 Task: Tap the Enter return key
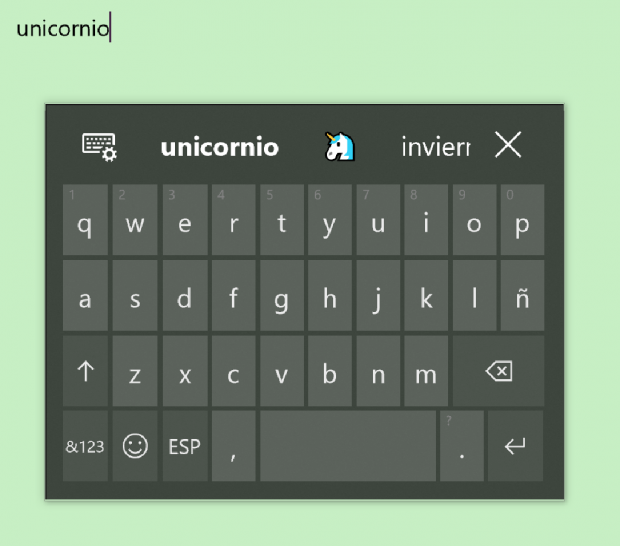click(x=515, y=446)
